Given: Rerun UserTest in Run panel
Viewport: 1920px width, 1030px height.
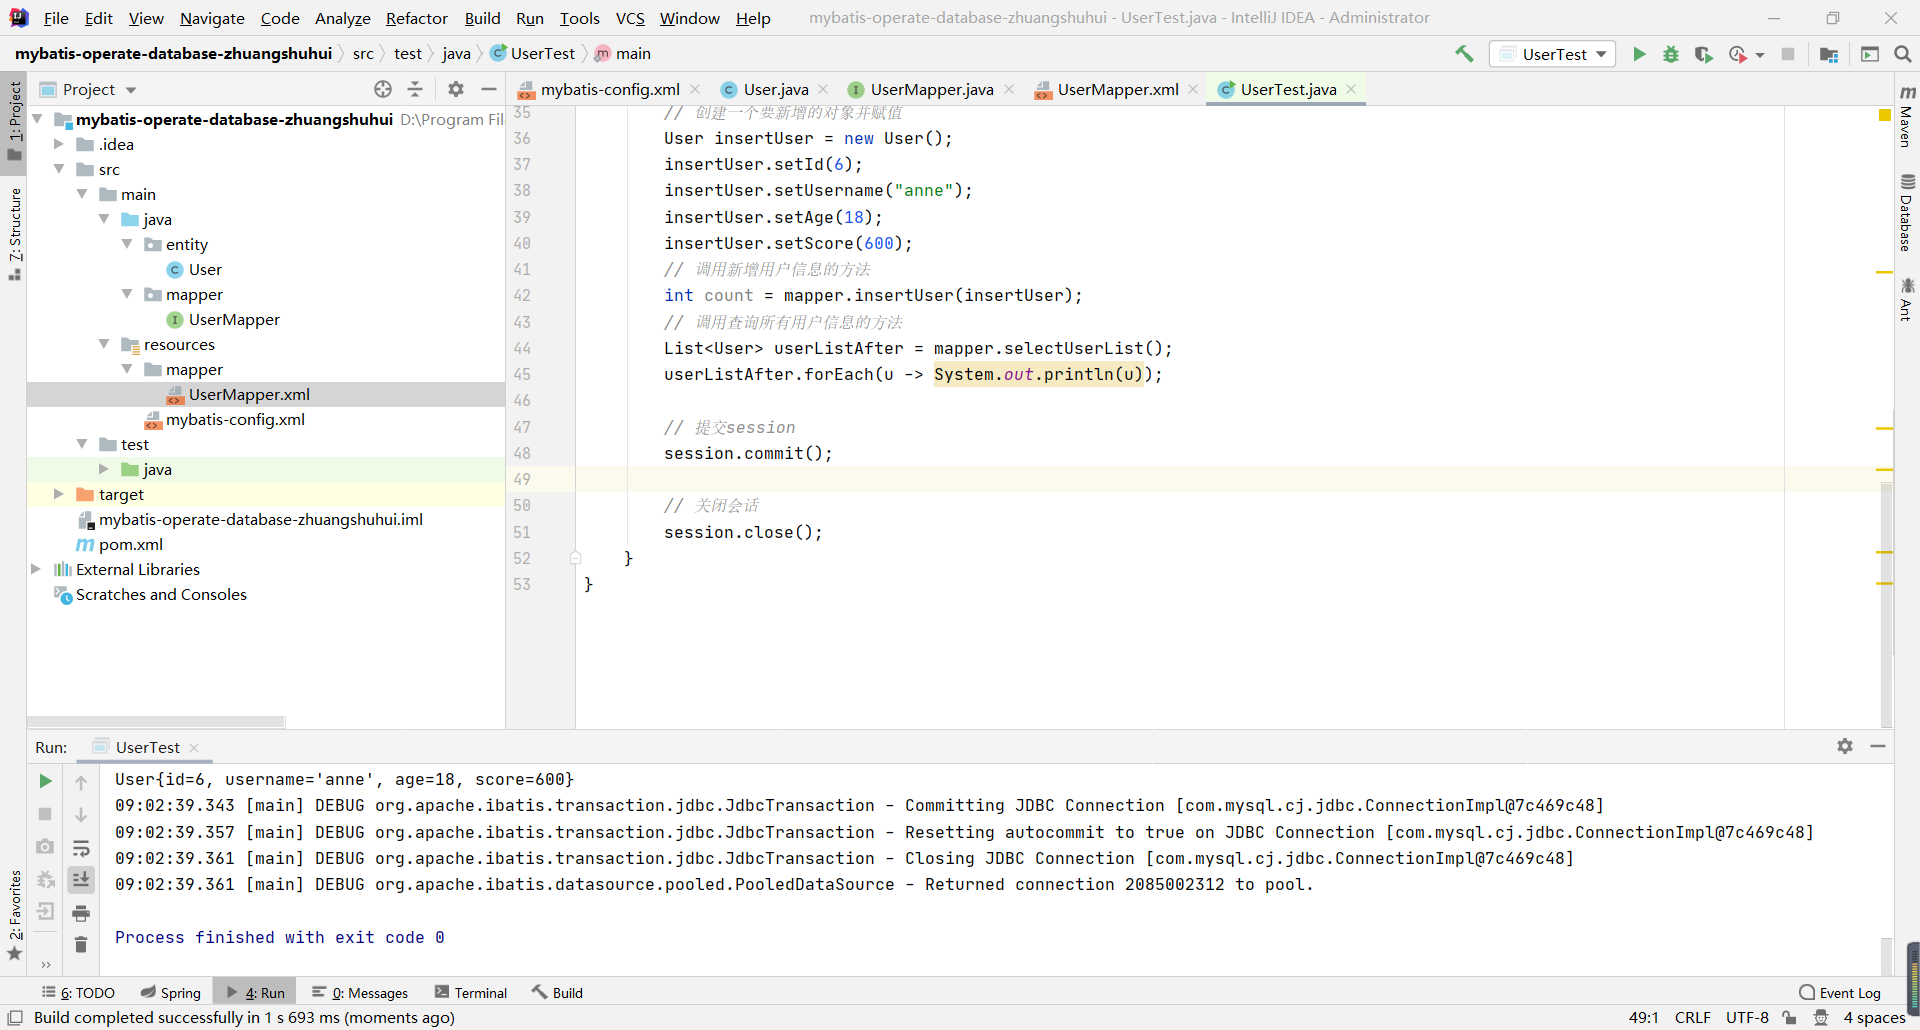Looking at the screenshot, I should click(45, 781).
